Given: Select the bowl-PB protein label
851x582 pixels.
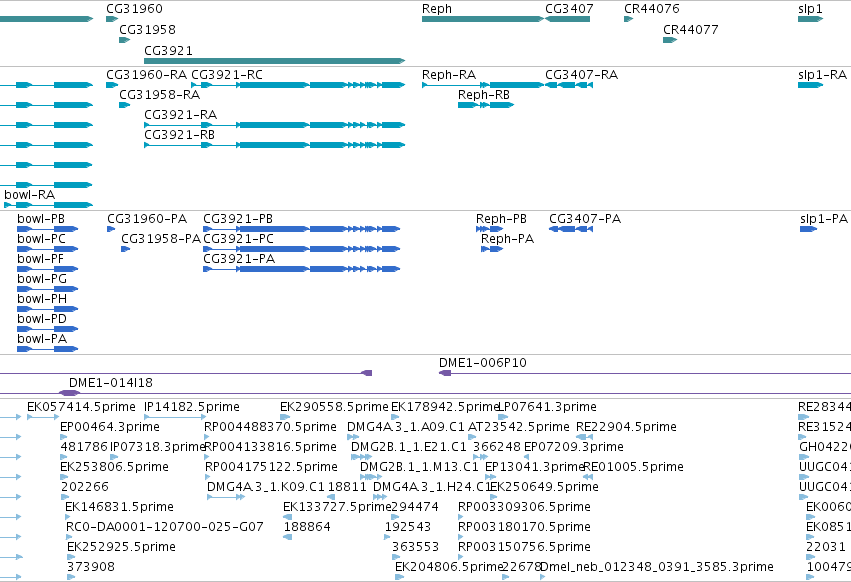Looking at the screenshot, I should [41, 219].
